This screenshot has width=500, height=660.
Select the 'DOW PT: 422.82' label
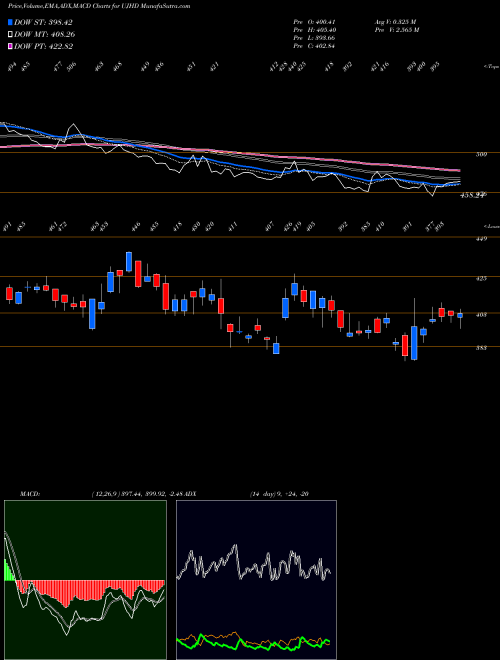44,46
